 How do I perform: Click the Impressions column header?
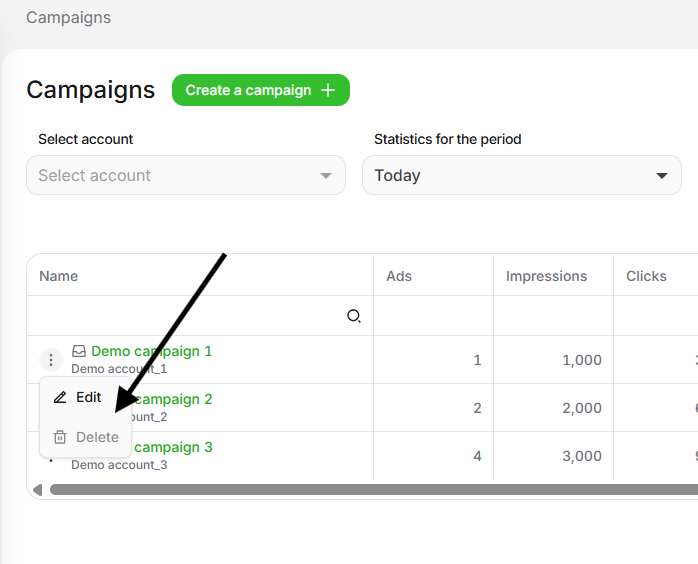547,276
